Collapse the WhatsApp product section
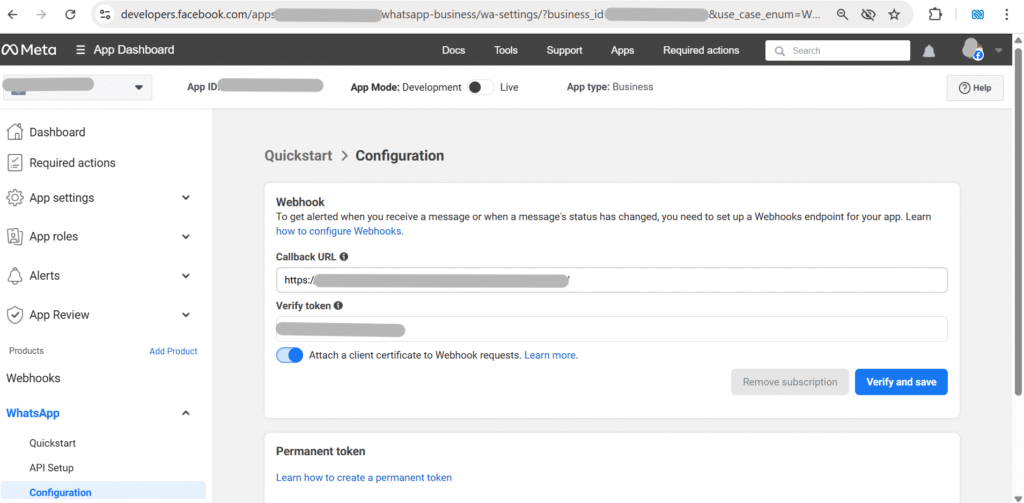This screenshot has width=1024, height=503. click(x=185, y=413)
